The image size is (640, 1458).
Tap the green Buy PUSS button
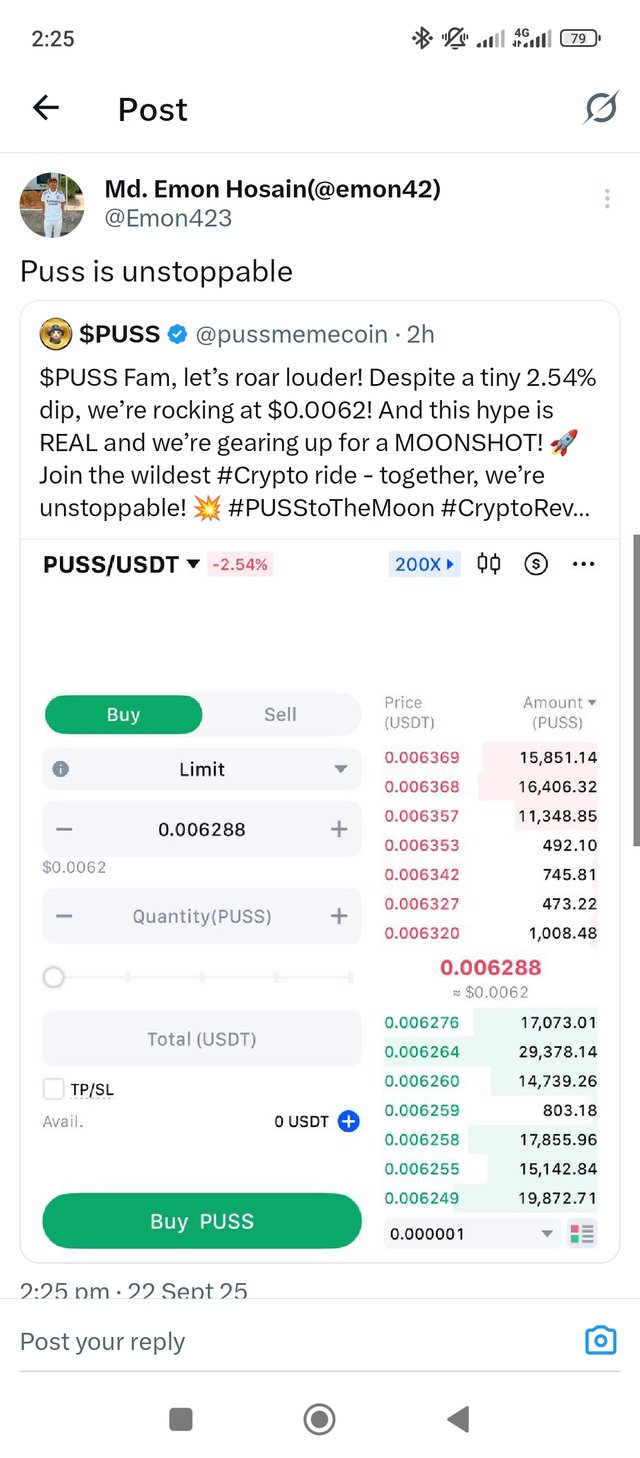[x=202, y=1221]
